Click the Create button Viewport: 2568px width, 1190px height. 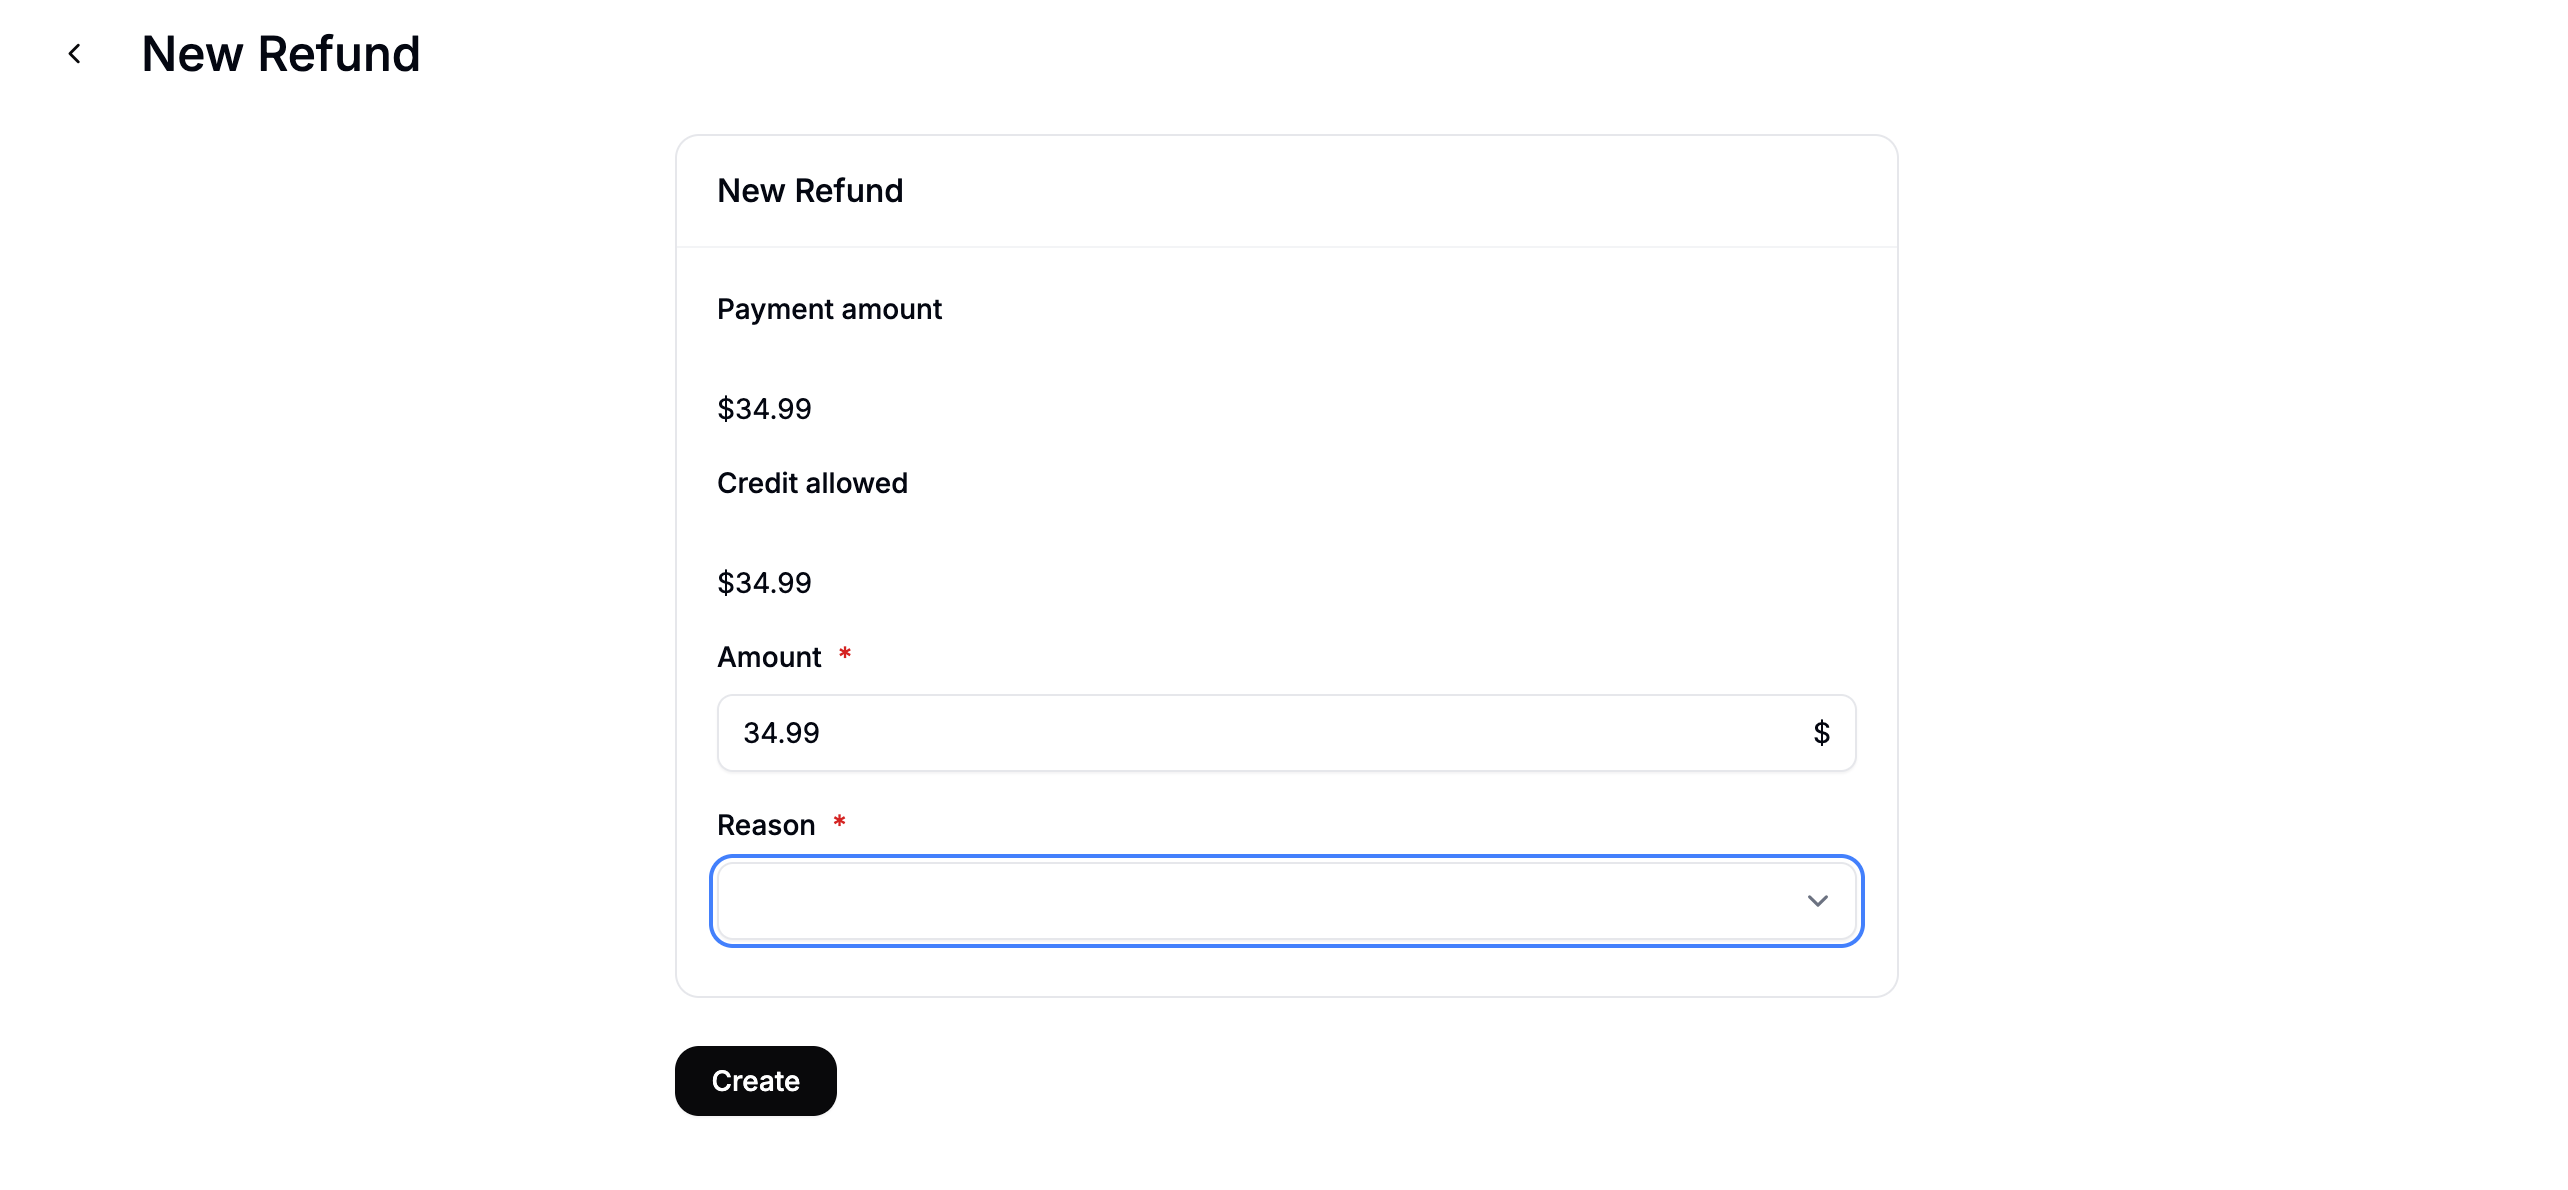(755, 1080)
